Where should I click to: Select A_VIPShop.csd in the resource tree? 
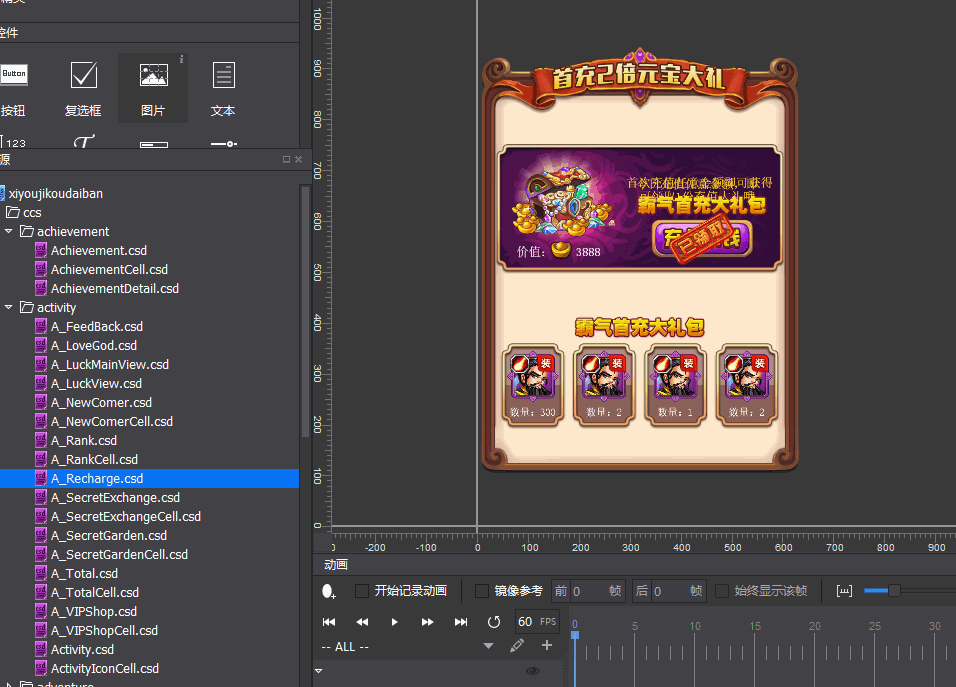[93, 611]
